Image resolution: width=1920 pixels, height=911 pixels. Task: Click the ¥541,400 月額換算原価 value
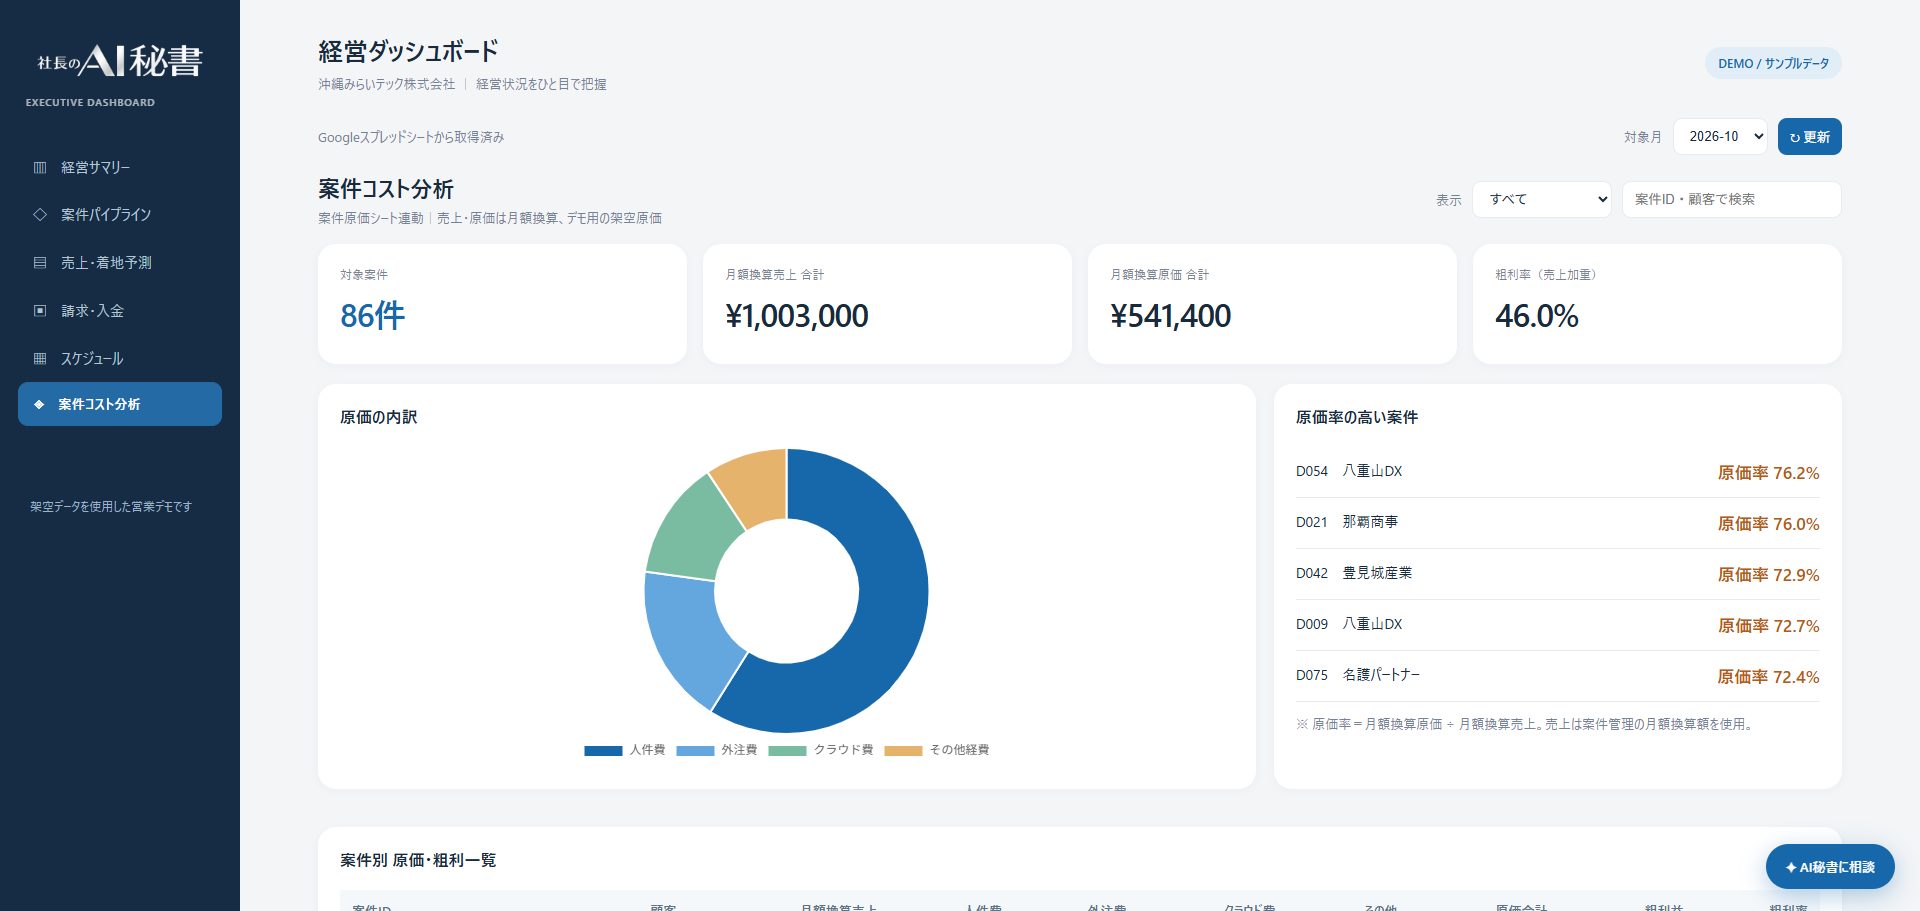click(x=1171, y=316)
